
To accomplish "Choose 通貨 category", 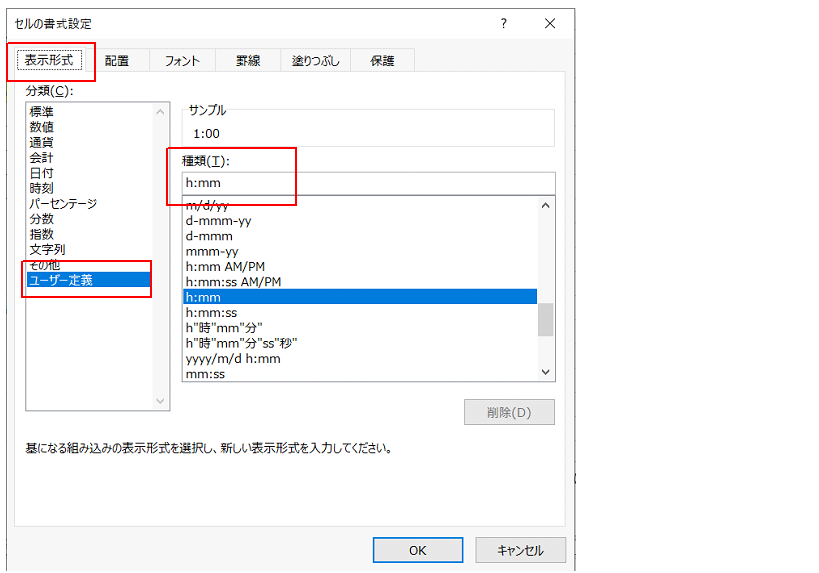I will pos(42,142).
